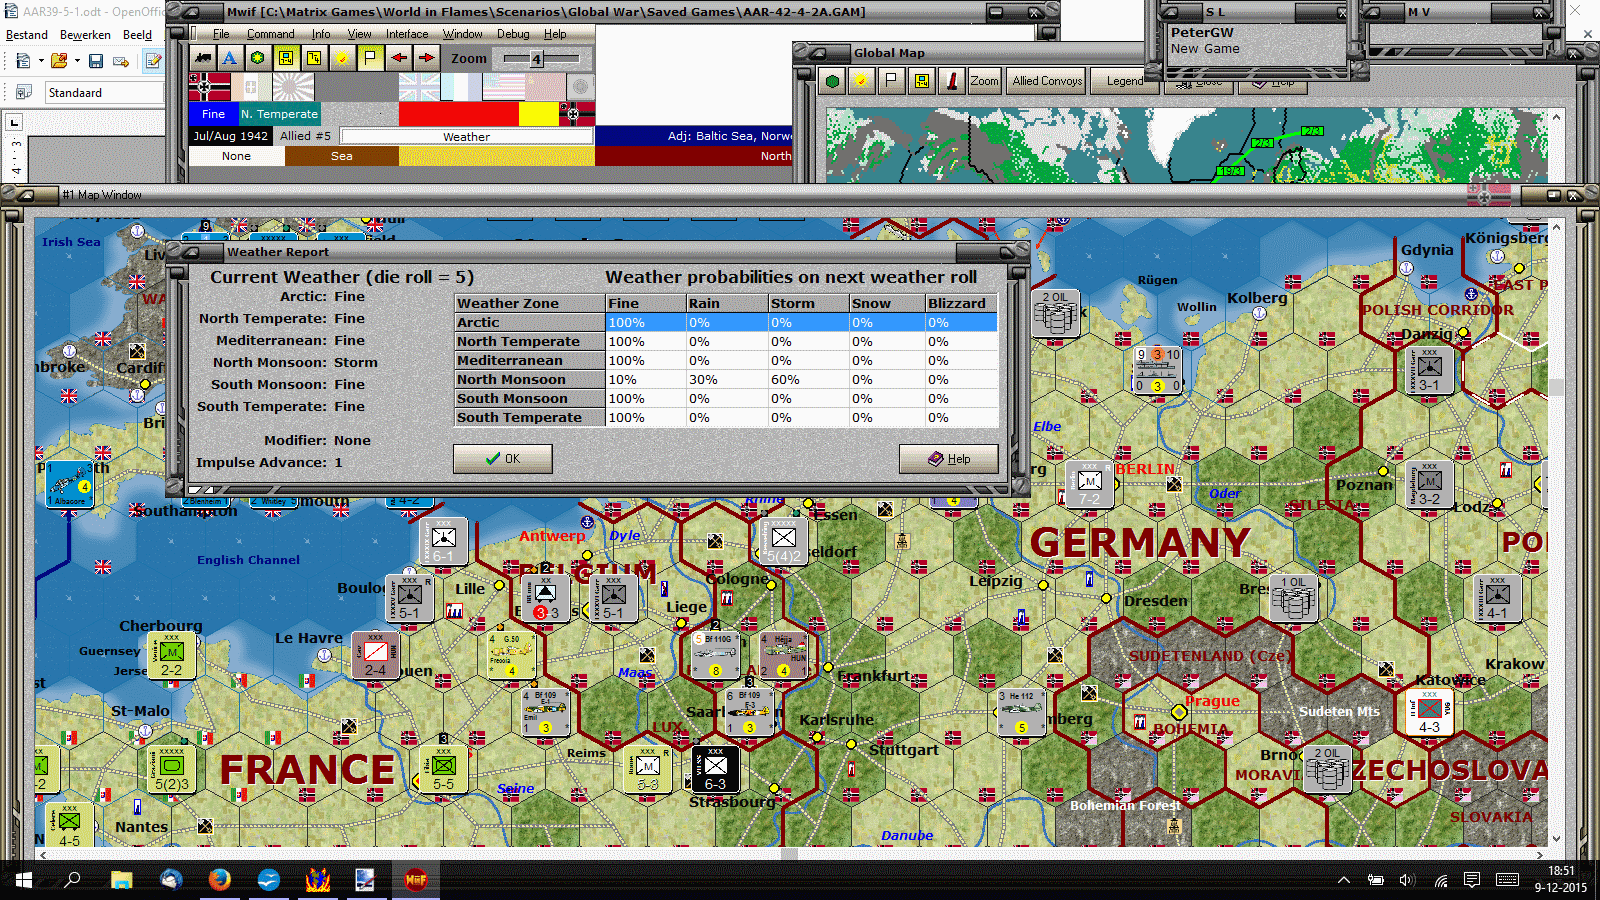Click the Global Map overview thumbnail

click(1187, 145)
